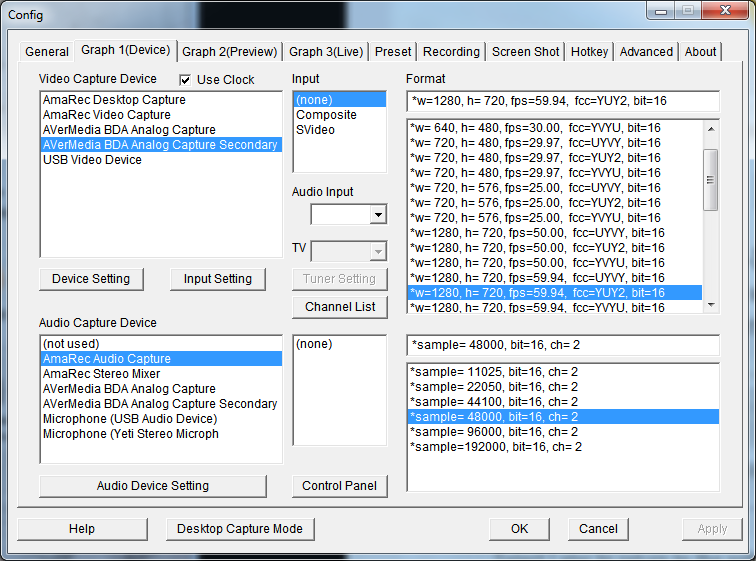
Task: Select AVerMedia BDA Analog Capture Secondary video device
Action: (x=161, y=145)
